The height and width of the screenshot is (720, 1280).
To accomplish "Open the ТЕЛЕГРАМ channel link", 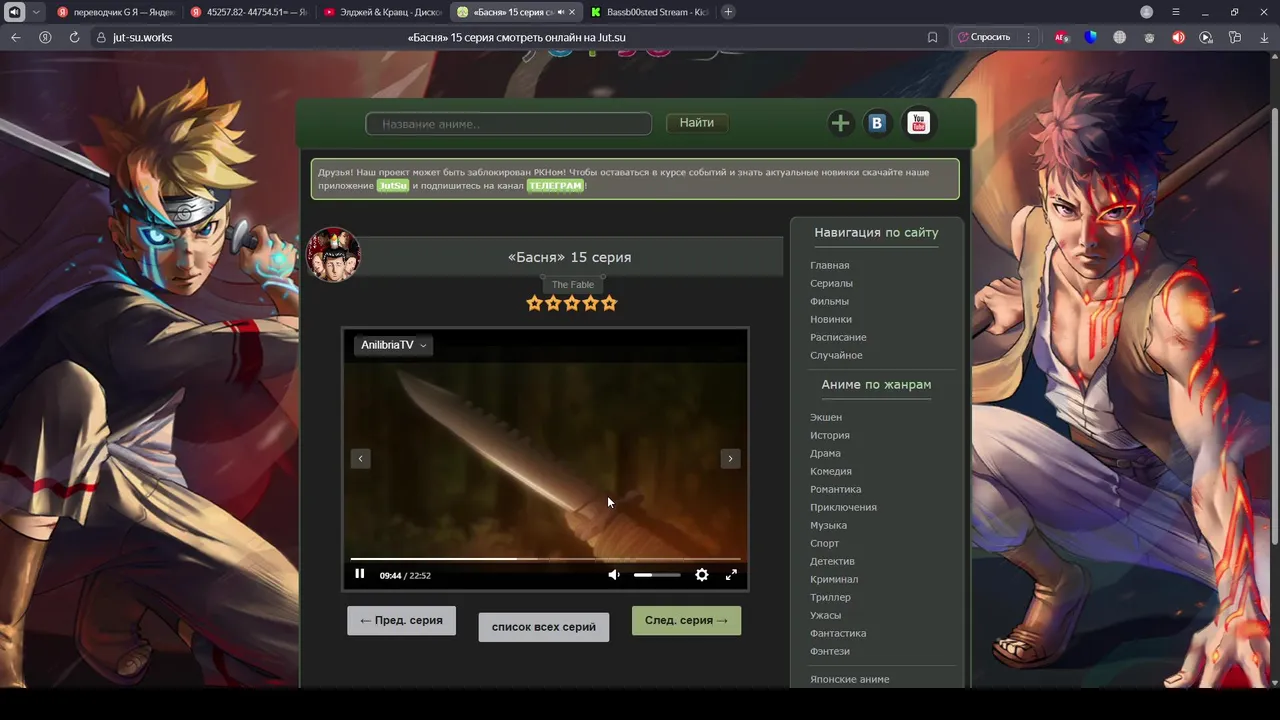I will coord(555,186).
